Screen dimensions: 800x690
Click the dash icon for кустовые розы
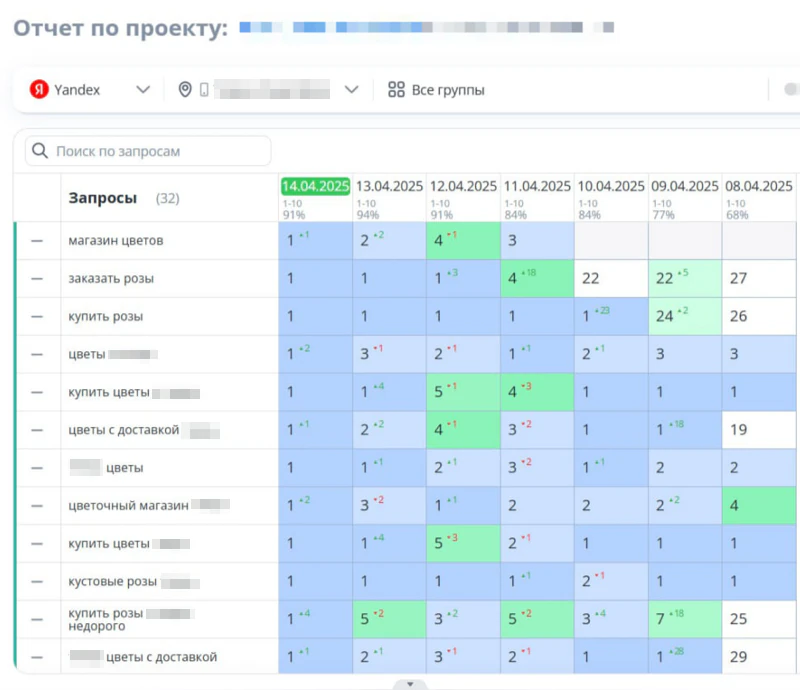[x=37, y=581]
